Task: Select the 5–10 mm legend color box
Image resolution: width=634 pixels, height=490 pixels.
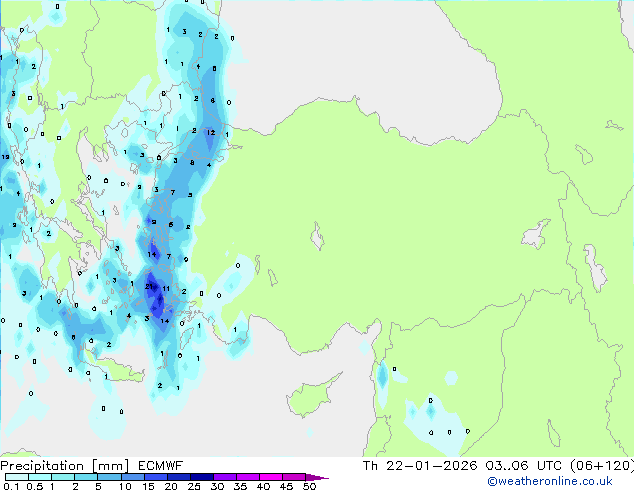Action: 109,477
